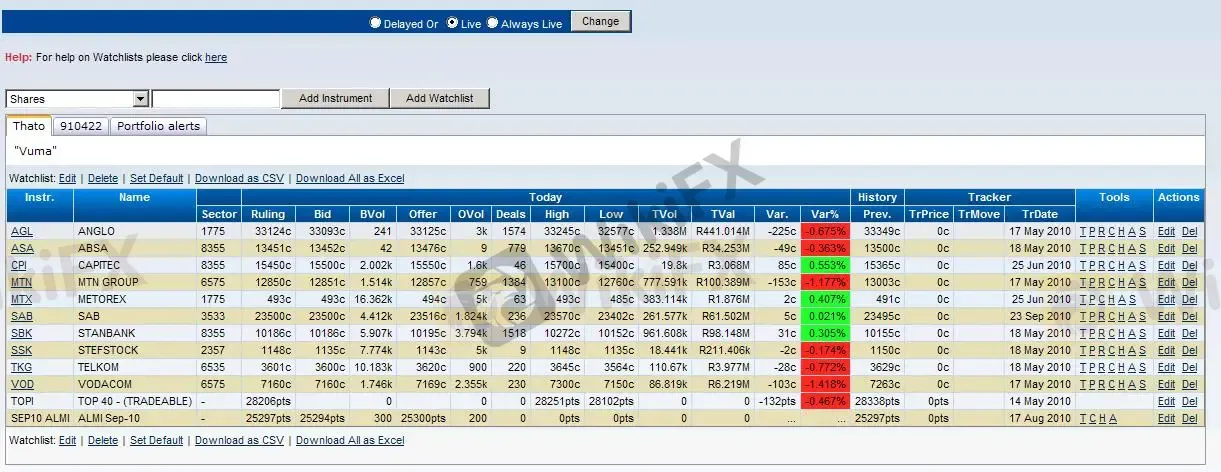Select the Live radio button

[453, 23]
